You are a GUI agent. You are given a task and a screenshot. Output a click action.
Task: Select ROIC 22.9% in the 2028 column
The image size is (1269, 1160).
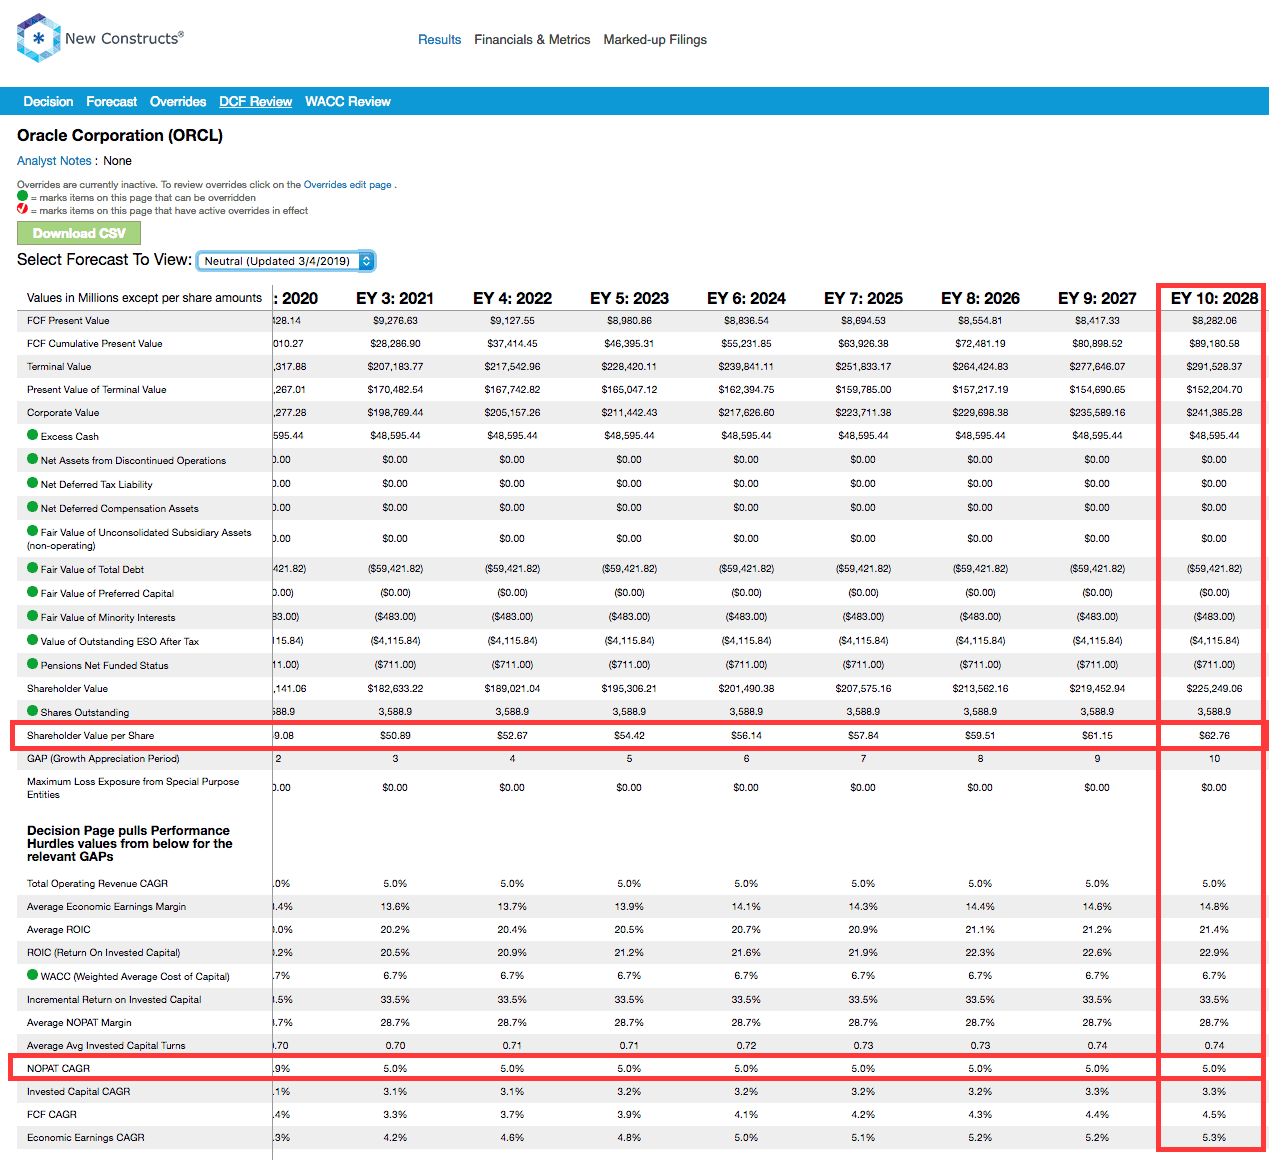1214,953
